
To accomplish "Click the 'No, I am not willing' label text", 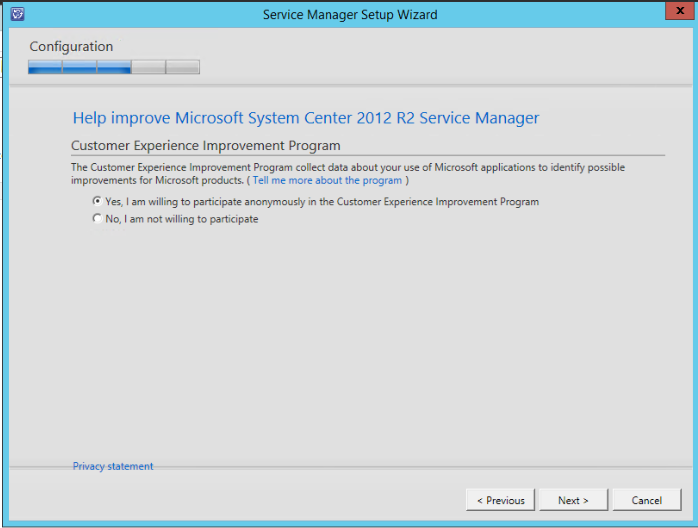I will click(181, 219).
